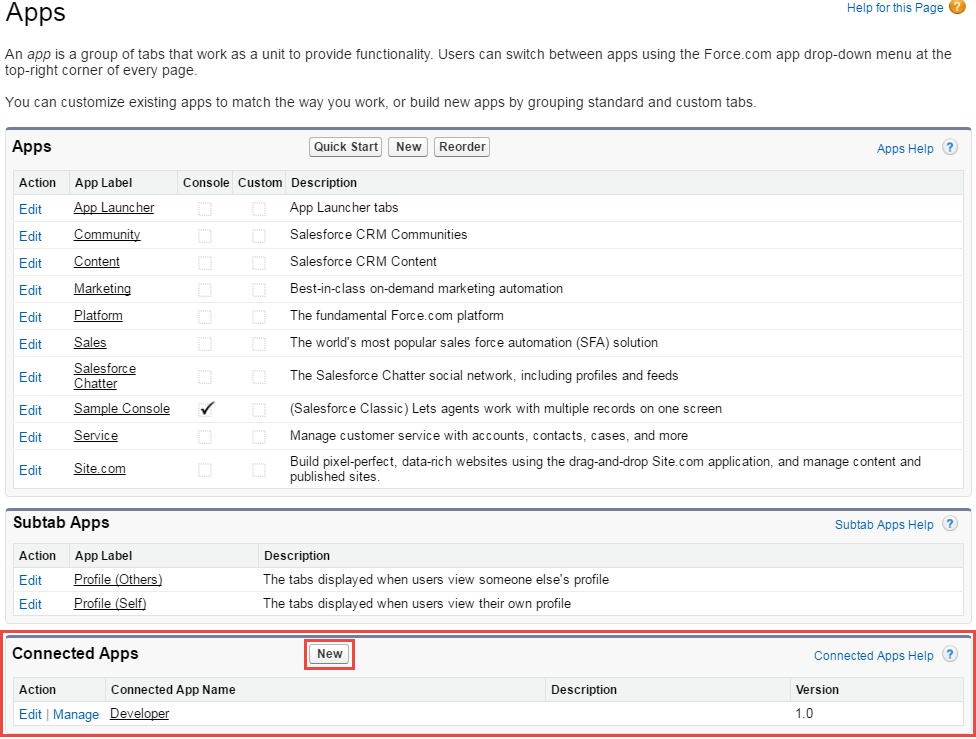Open the Help for this Page link

pos(894,8)
